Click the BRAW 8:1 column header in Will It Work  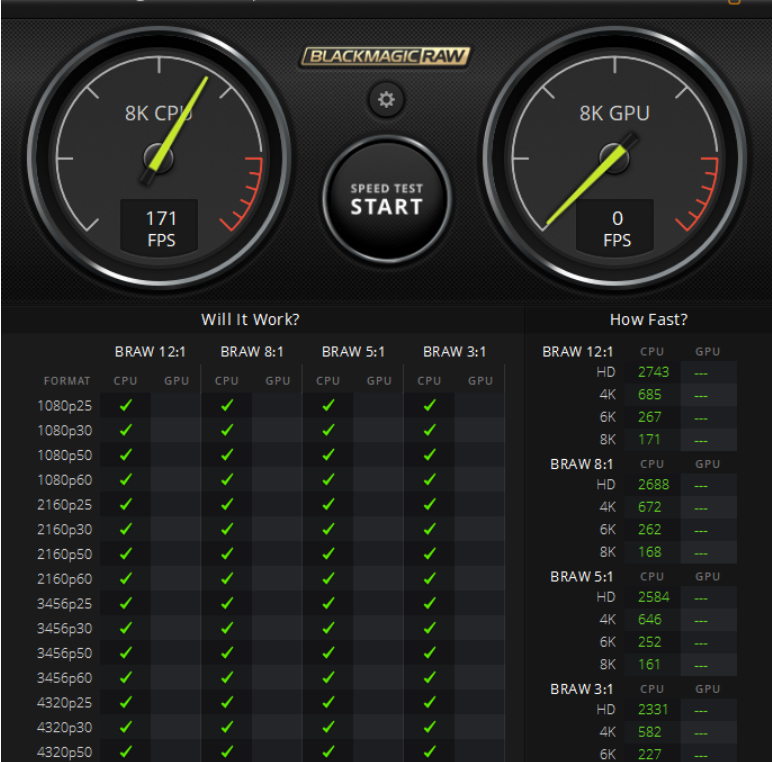tap(252, 352)
